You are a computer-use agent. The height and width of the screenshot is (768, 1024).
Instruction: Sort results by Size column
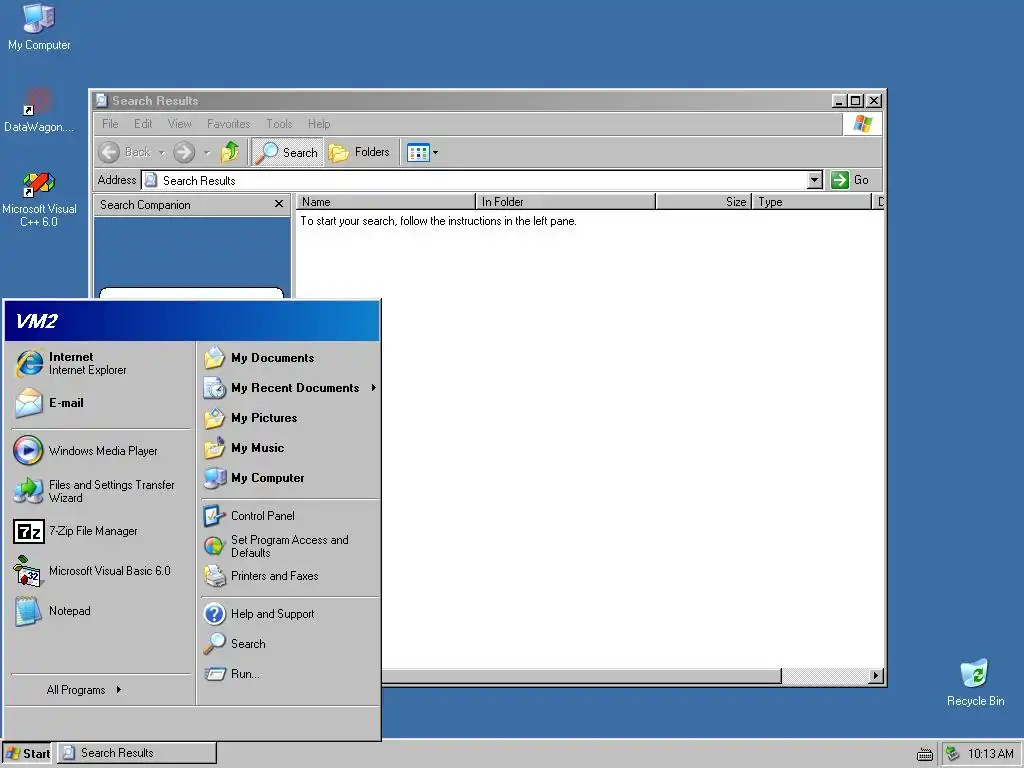[704, 202]
